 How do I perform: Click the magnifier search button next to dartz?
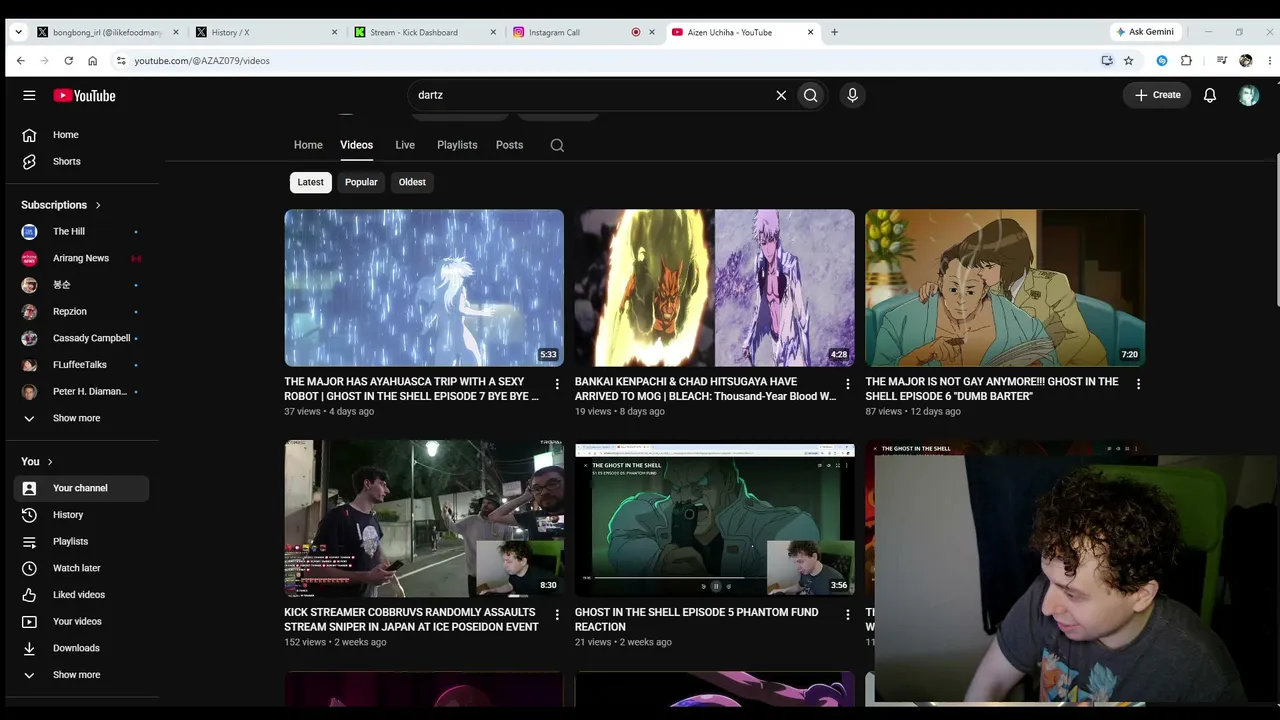pyautogui.click(x=811, y=95)
